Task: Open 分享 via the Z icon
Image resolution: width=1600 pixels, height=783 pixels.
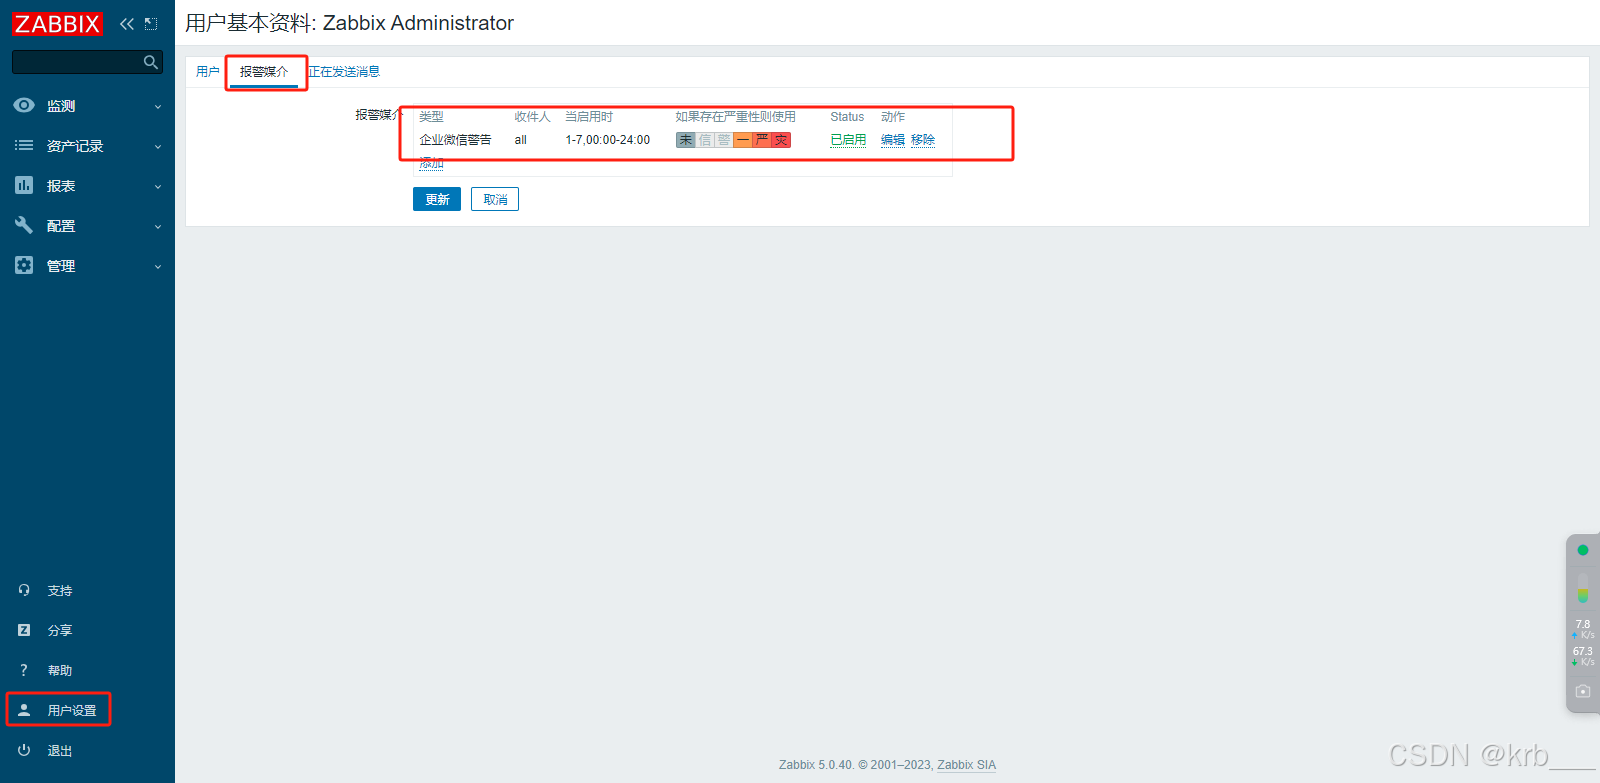Action: tap(24, 630)
